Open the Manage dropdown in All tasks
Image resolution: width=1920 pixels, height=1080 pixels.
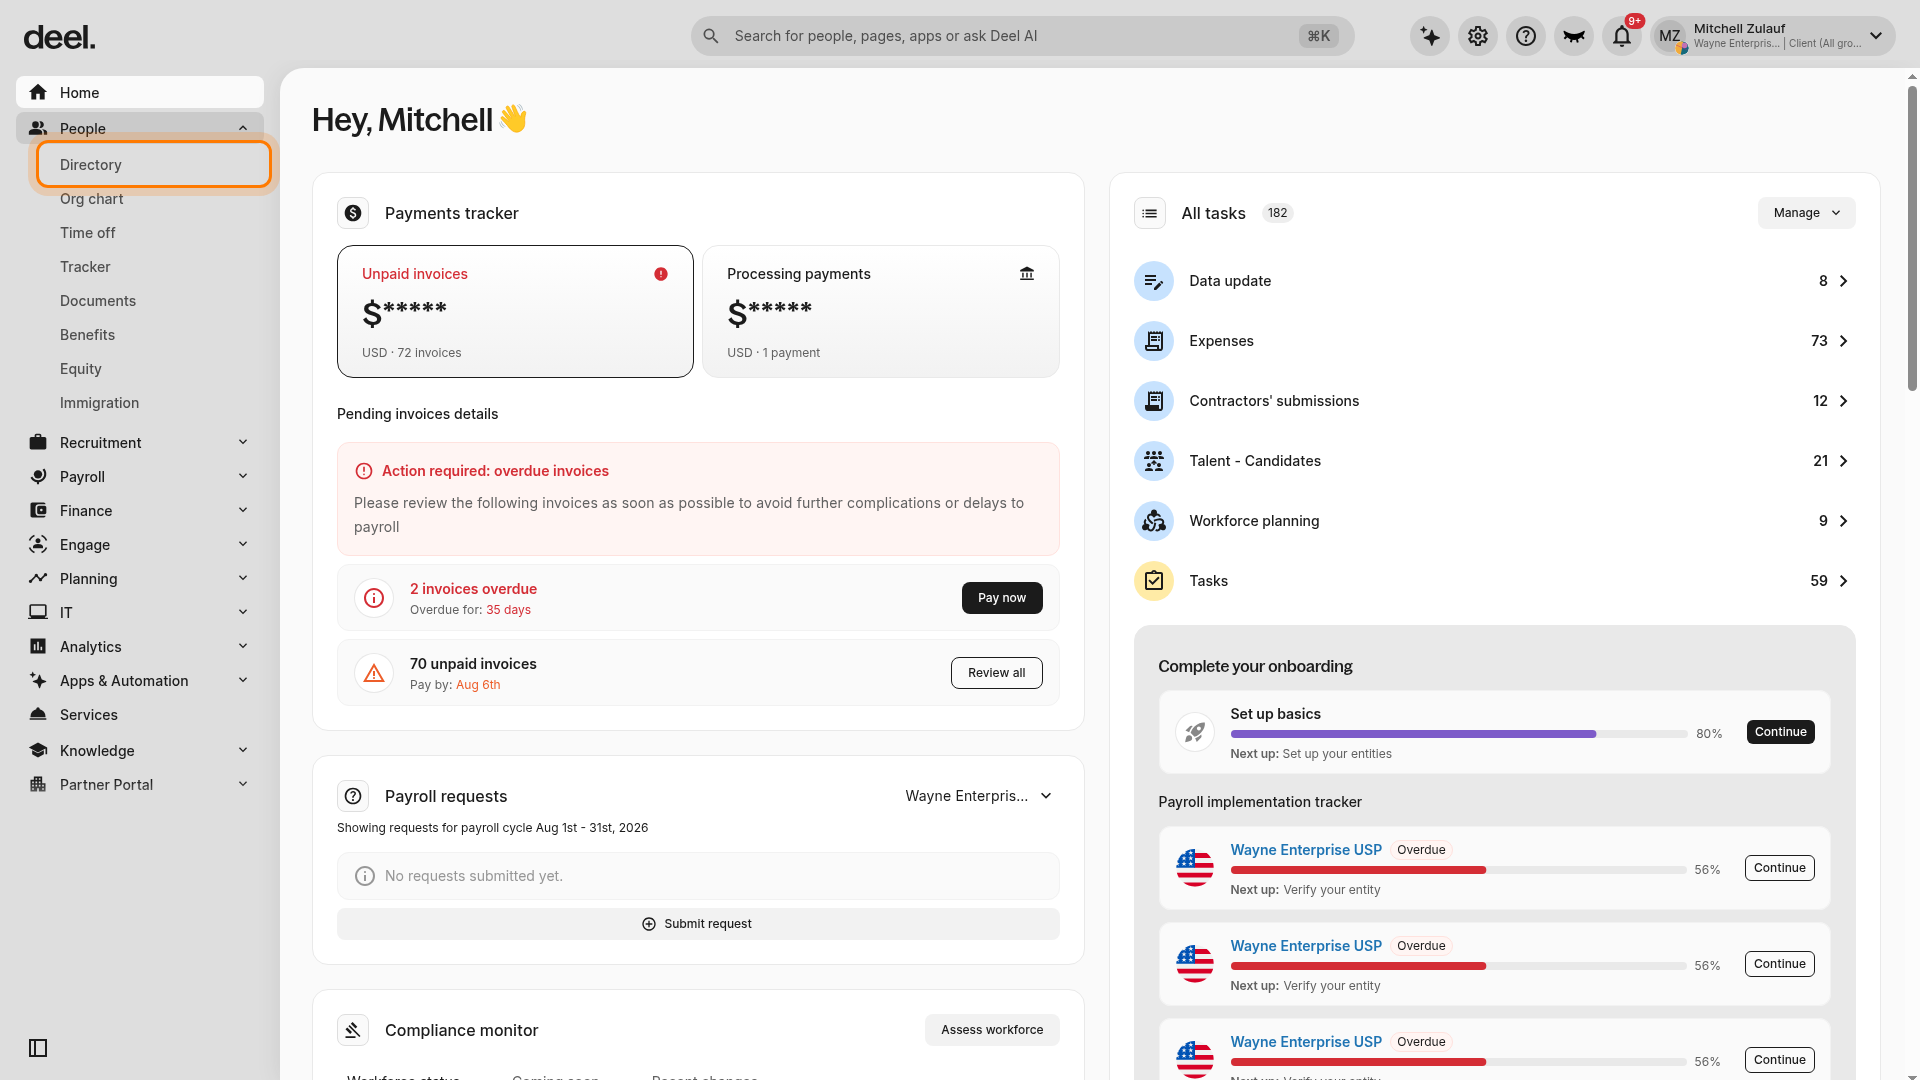(1806, 213)
